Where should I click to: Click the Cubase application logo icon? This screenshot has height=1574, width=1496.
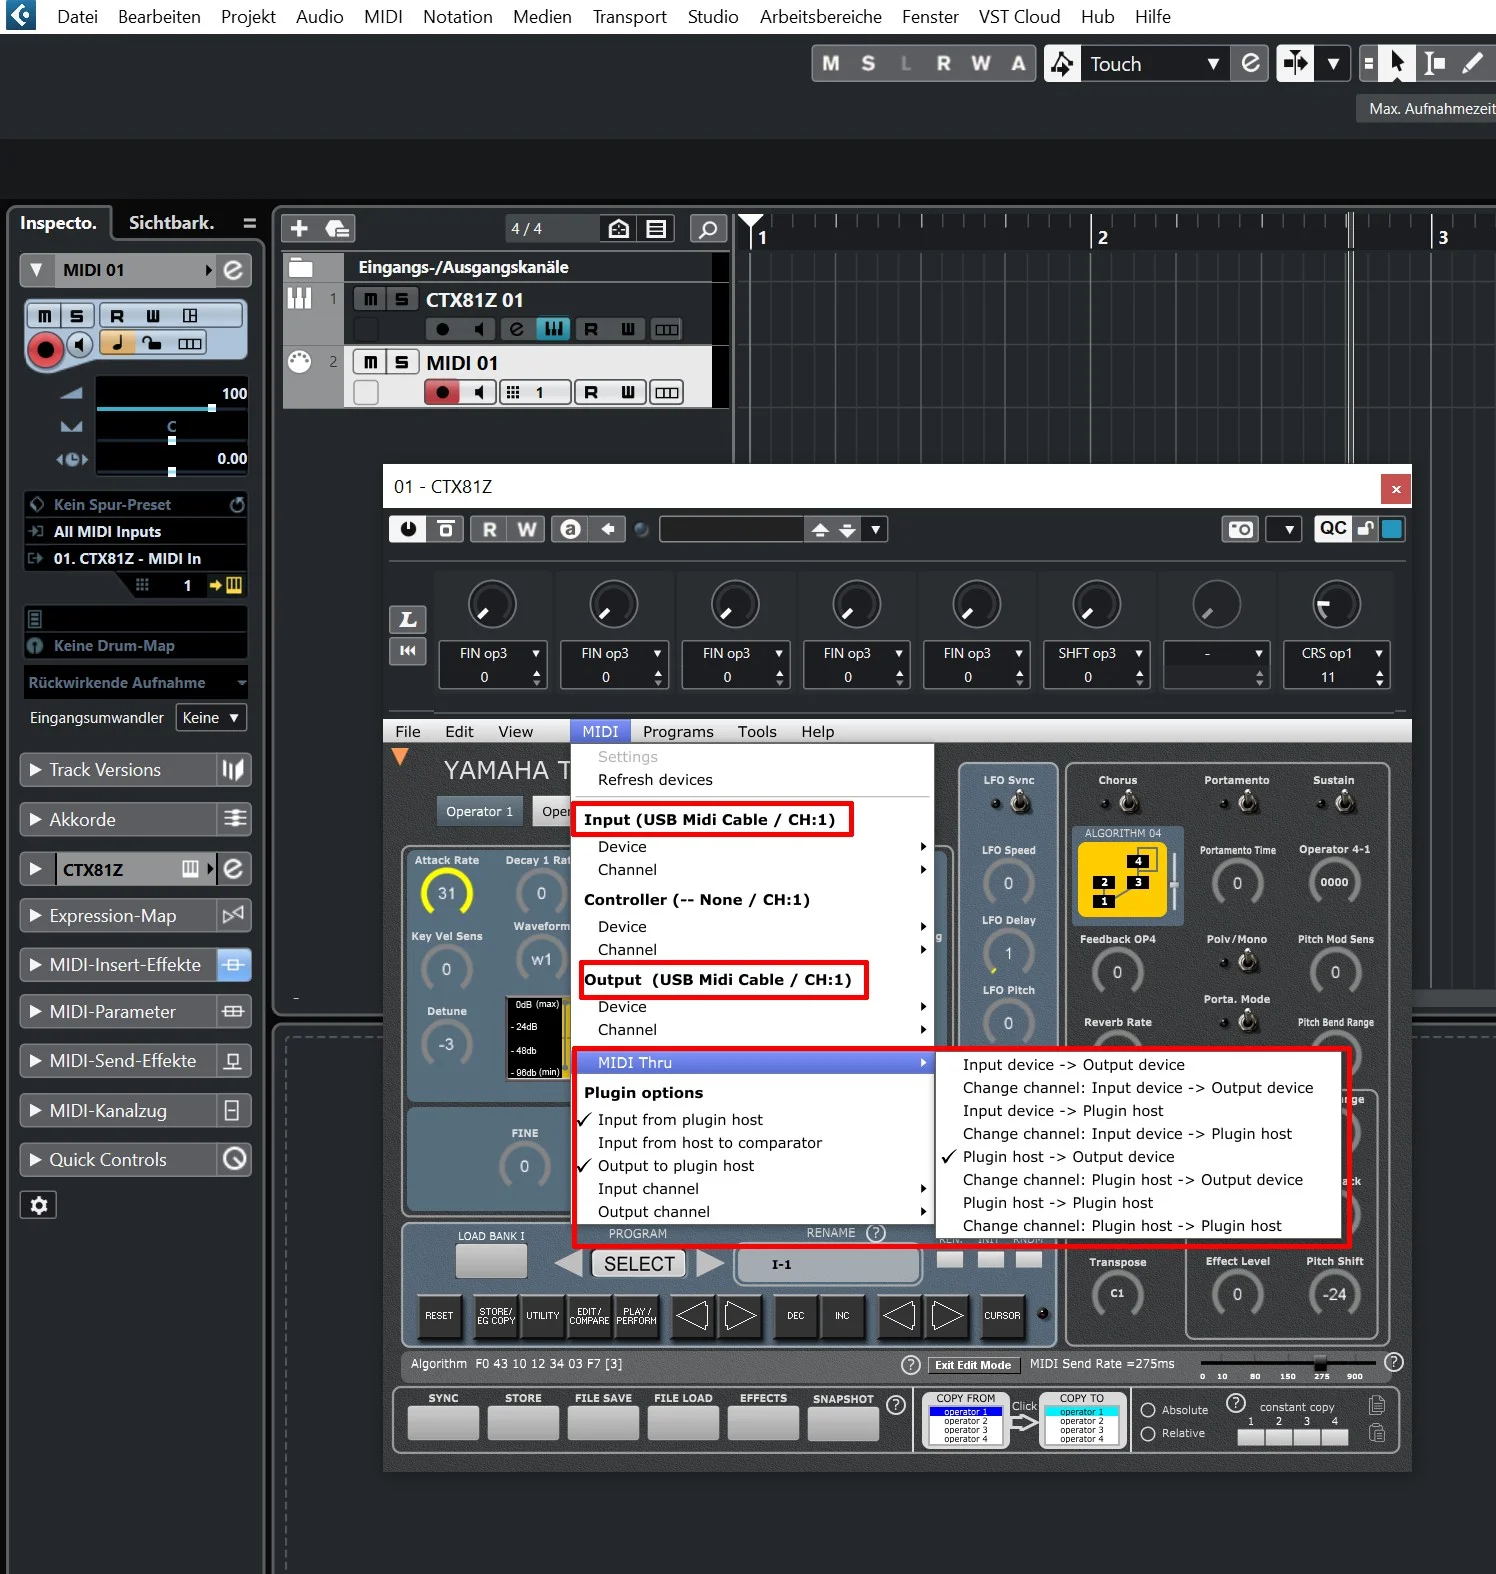click(21, 16)
